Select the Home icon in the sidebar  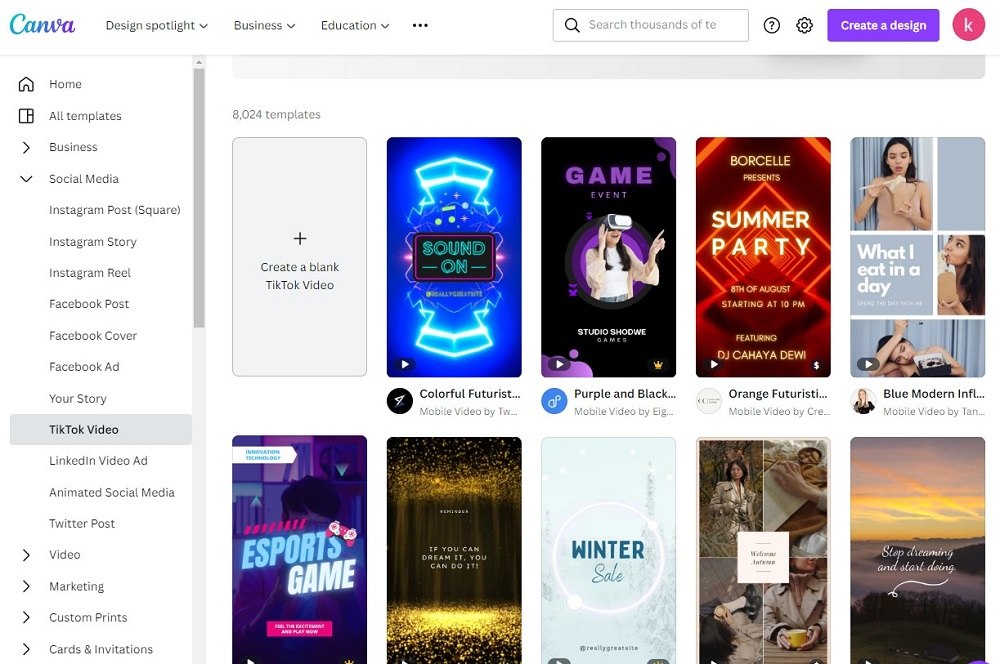point(24,84)
